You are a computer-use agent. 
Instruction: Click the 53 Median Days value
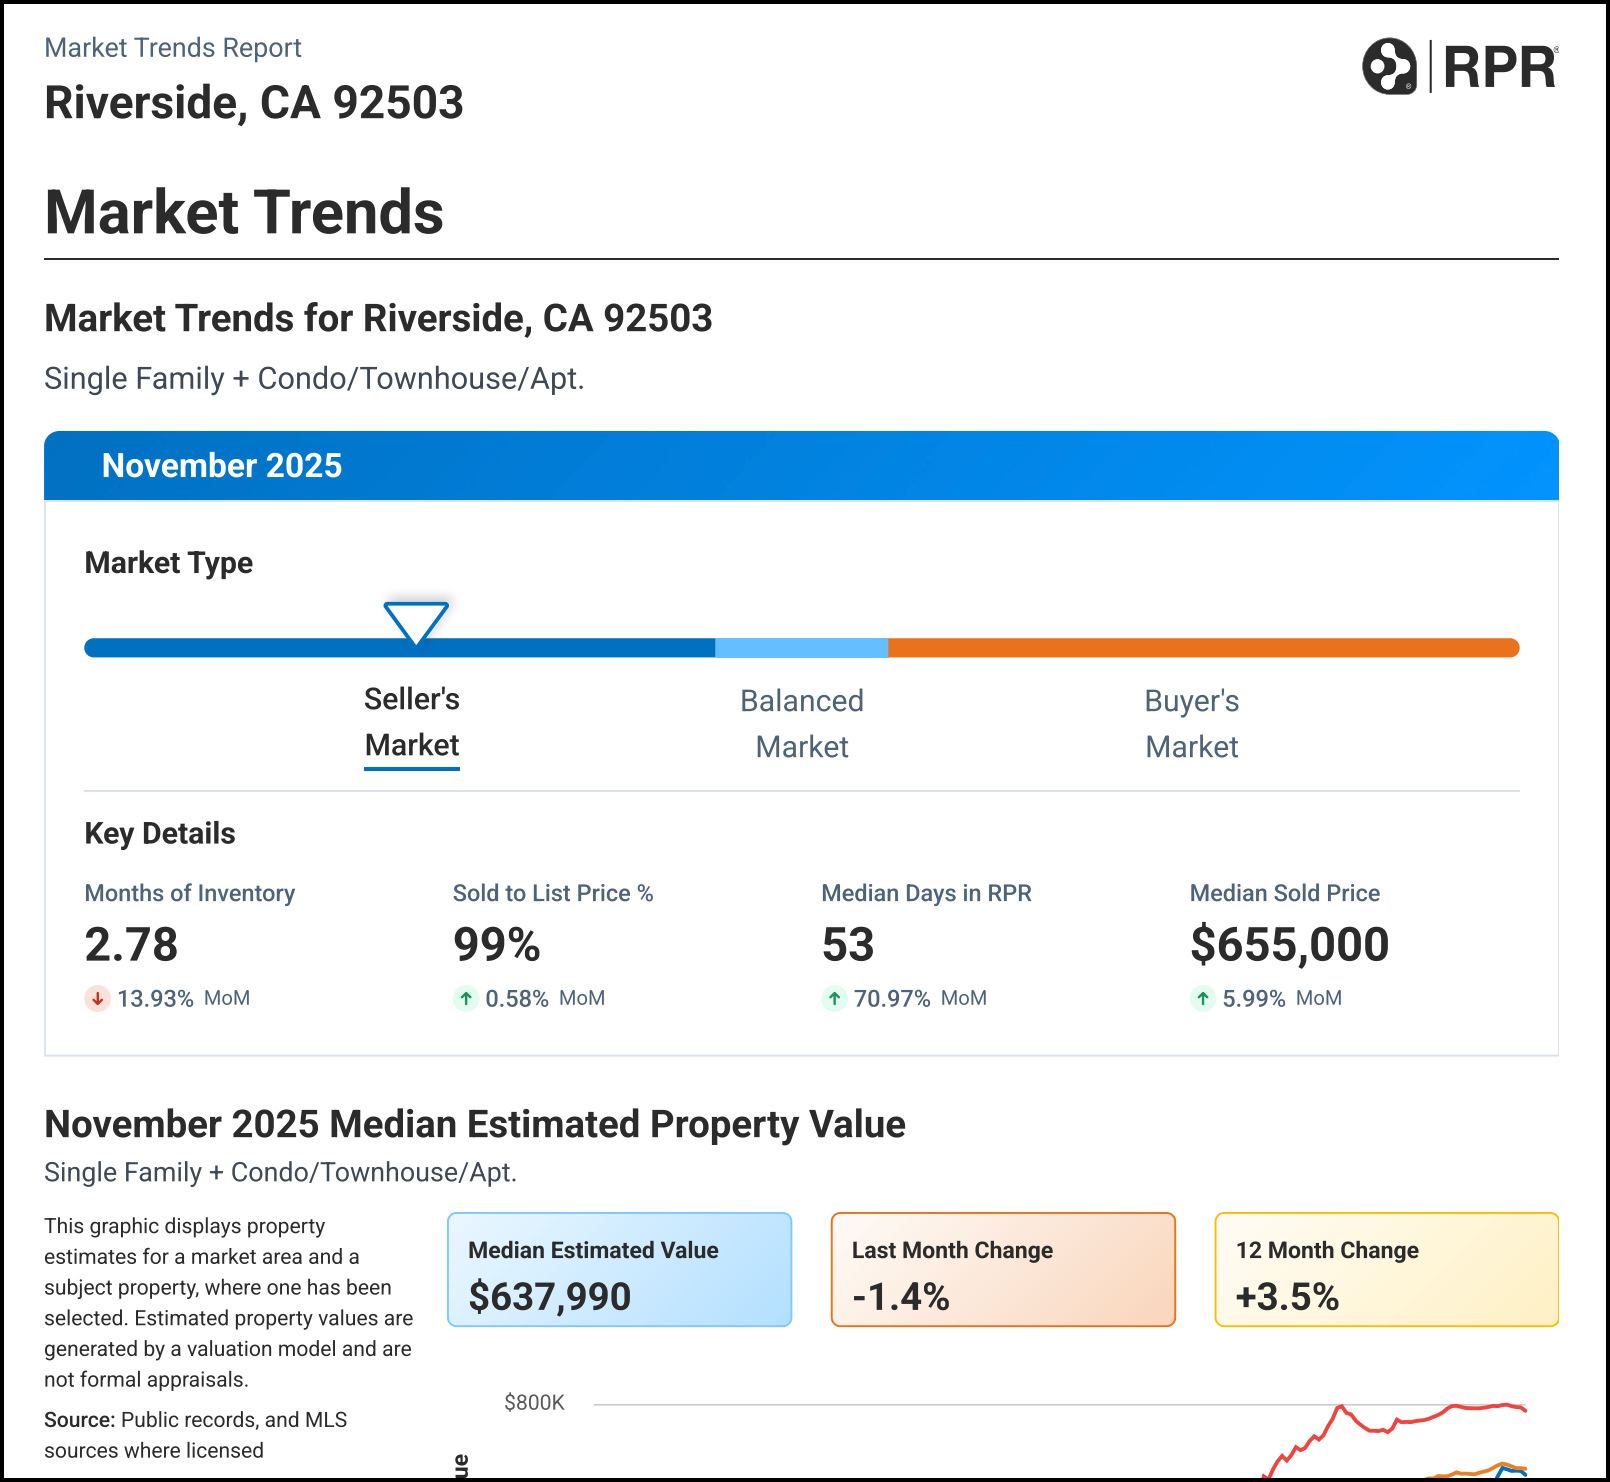(x=848, y=945)
